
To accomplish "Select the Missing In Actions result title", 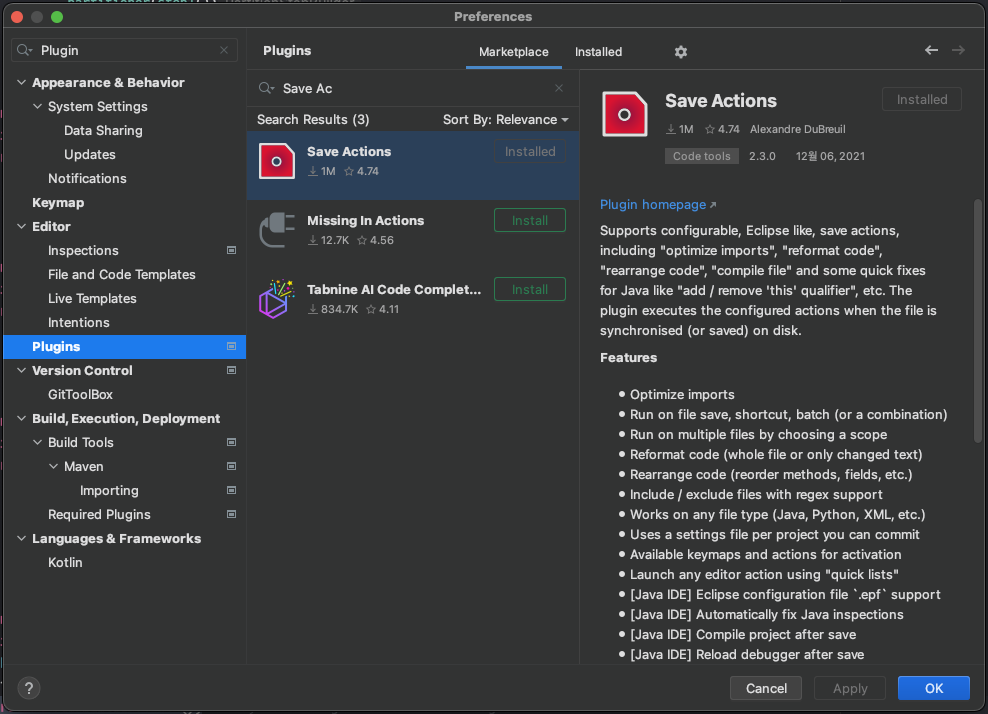I will click(x=365, y=221).
